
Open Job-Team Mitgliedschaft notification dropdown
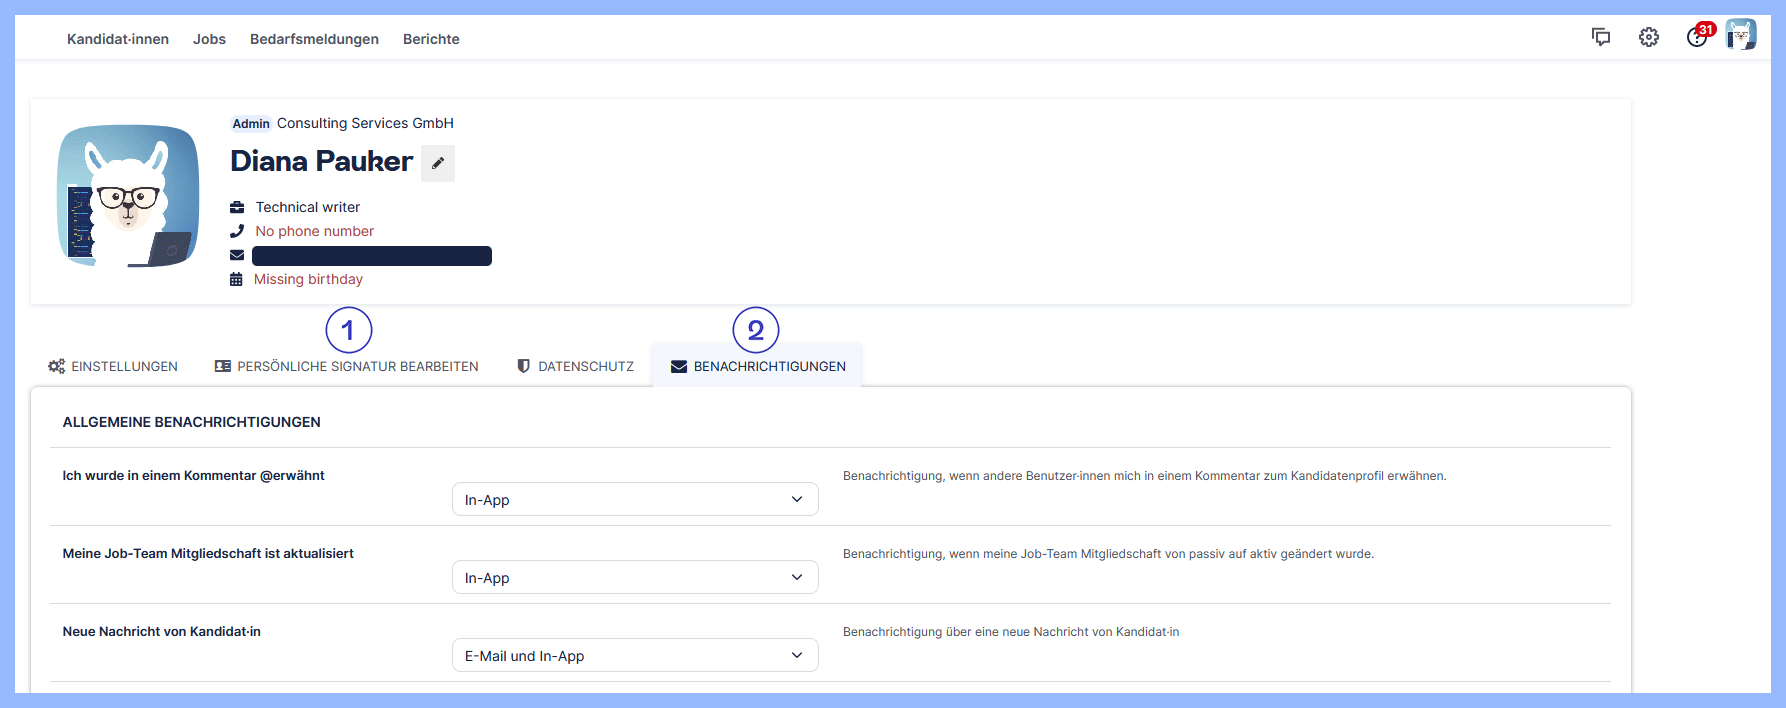click(x=635, y=577)
